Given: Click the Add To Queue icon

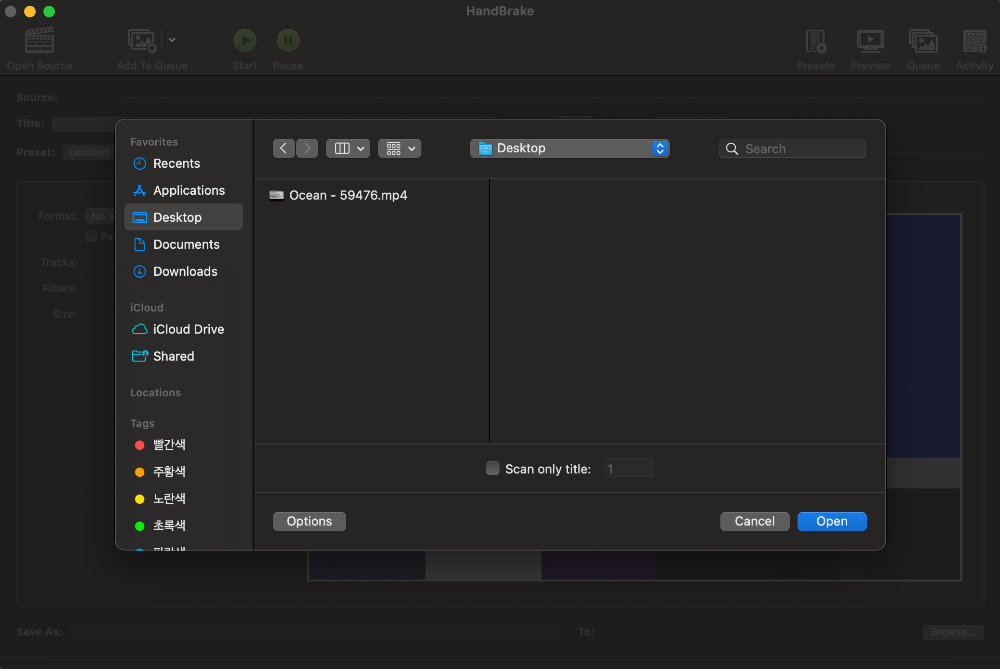Looking at the screenshot, I should (x=142, y=41).
